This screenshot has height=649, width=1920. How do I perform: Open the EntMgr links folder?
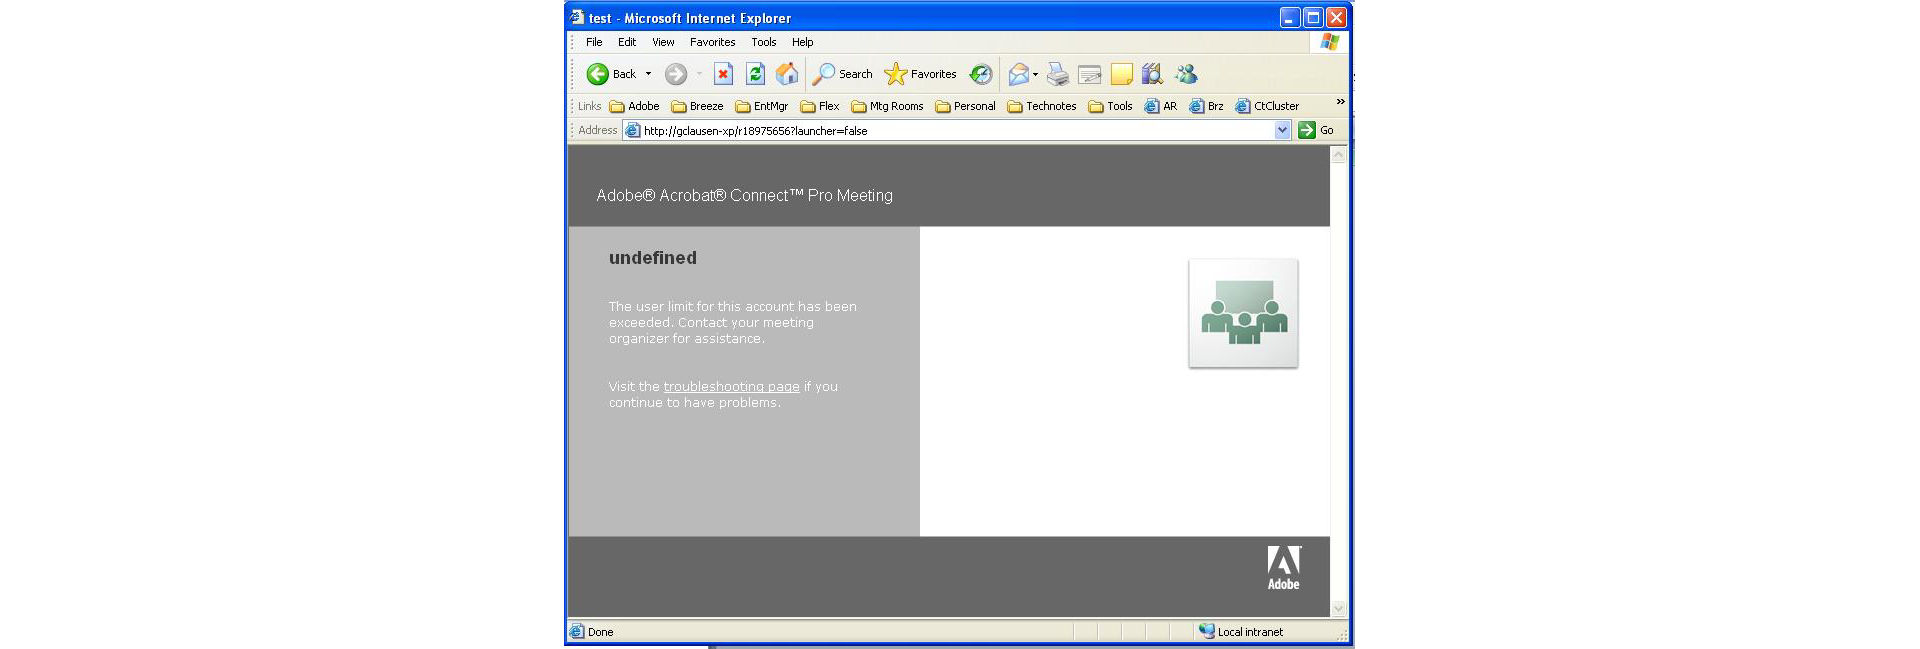[762, 106]
